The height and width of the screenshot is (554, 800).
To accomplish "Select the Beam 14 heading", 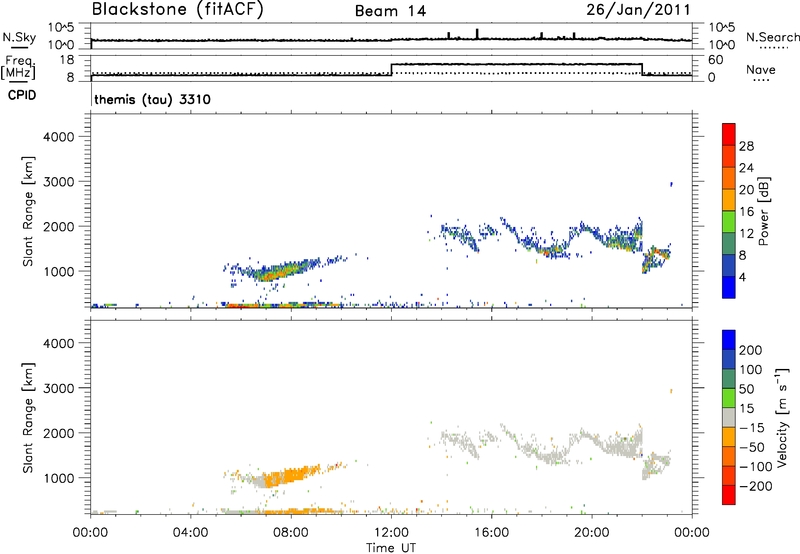I will [390, 11].
